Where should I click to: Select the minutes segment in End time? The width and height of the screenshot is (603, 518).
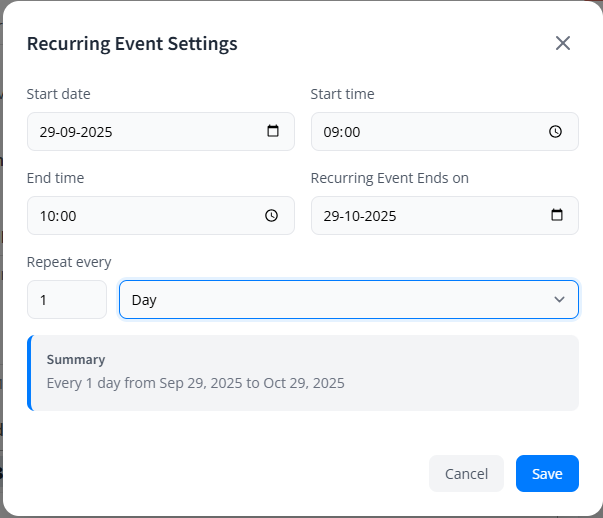point(67,215)
